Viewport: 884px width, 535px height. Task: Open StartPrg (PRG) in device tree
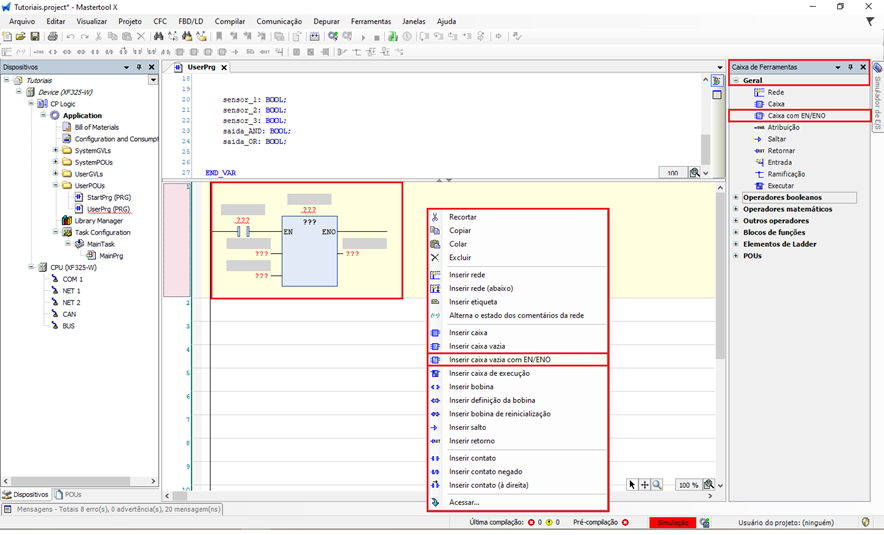[x=106, y=197]
